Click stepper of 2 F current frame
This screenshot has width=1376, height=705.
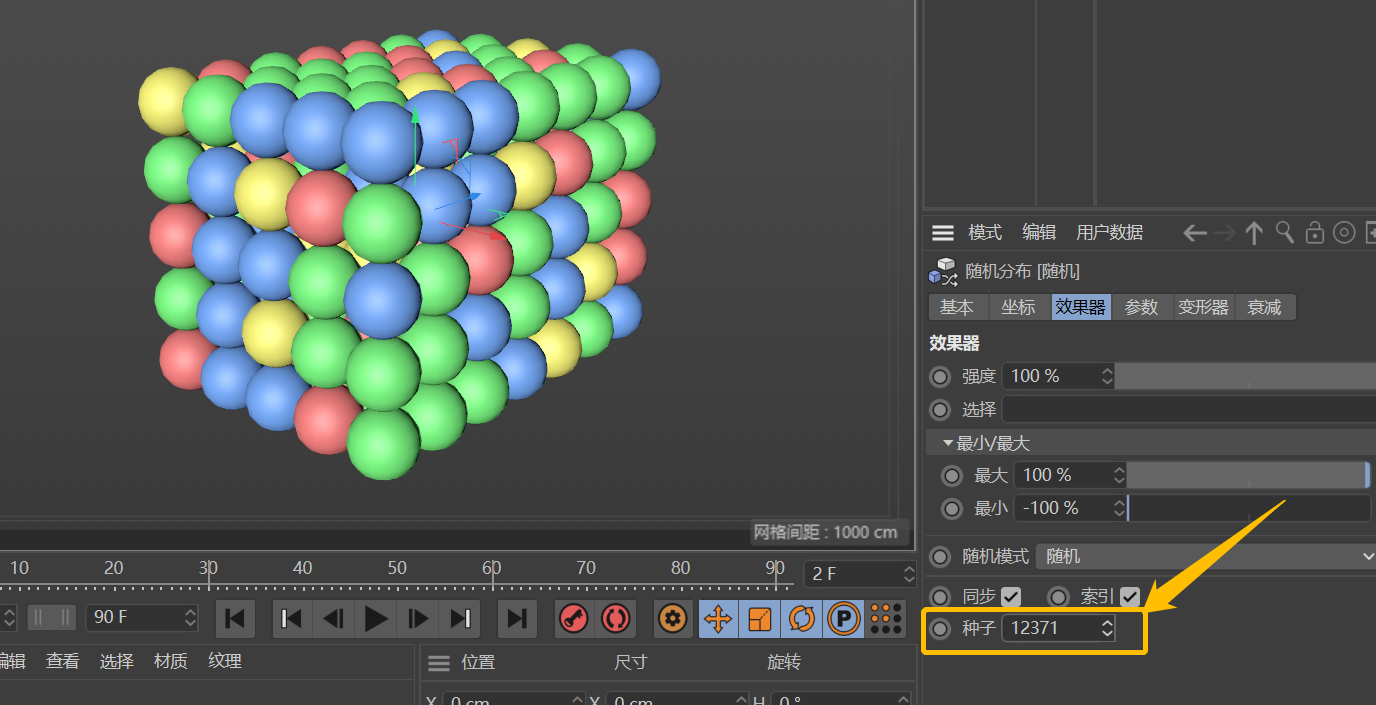tap(908, 574)
